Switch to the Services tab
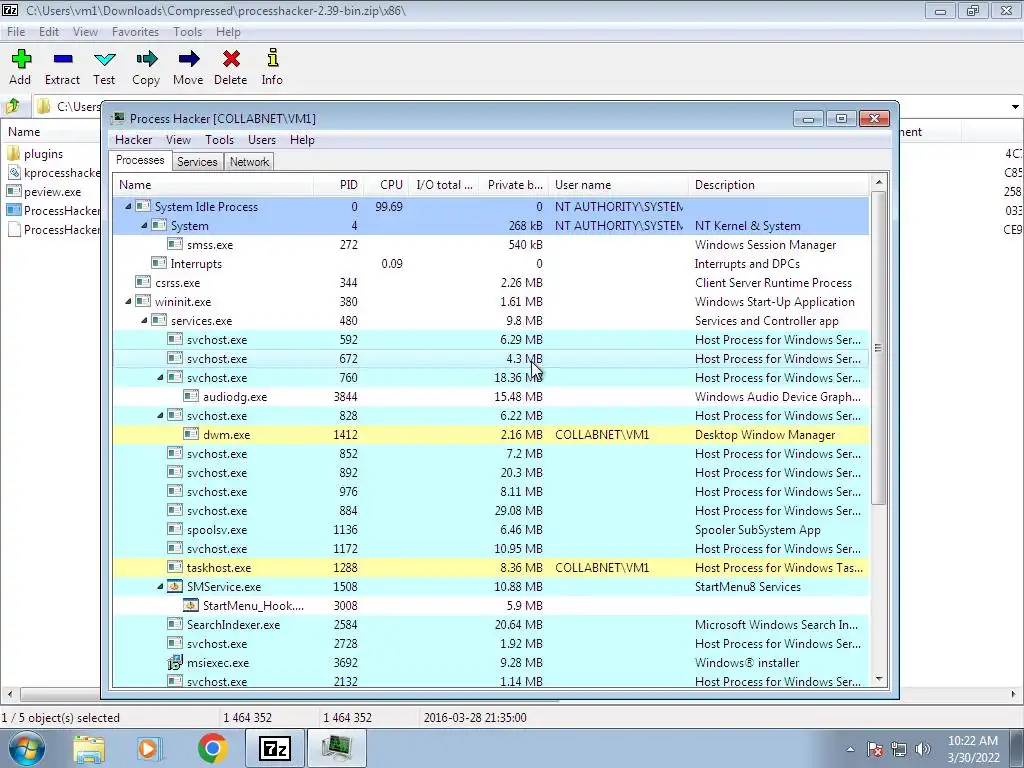 tap(197, 162)
